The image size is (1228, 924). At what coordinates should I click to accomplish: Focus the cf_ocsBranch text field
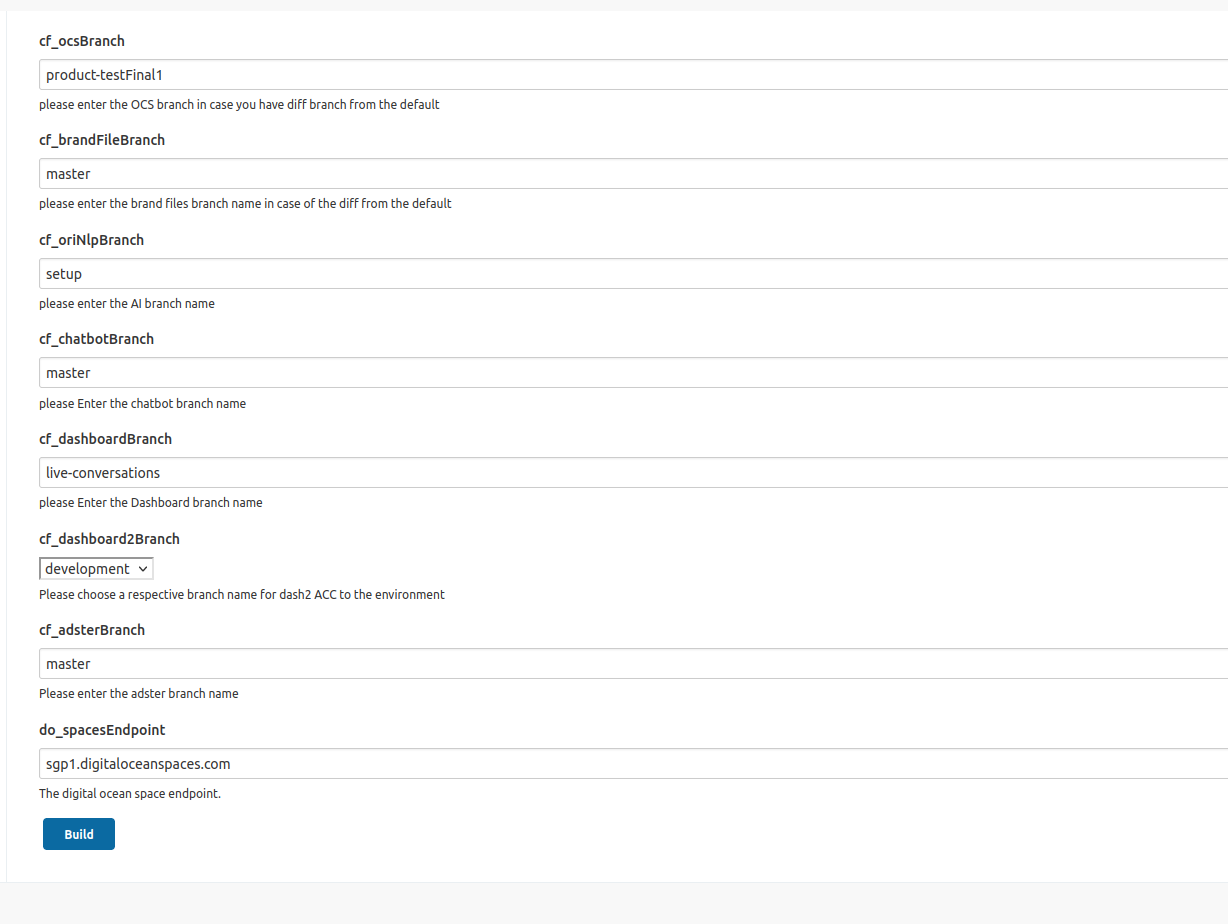pyautogui.click(x=632, y=75)
